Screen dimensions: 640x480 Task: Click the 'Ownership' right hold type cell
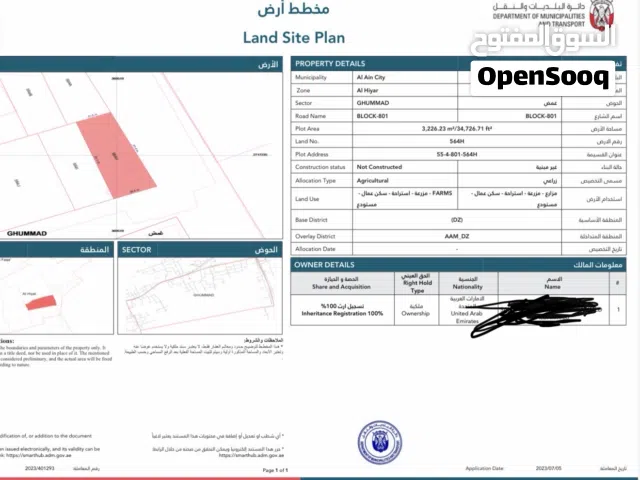[416, 310]
